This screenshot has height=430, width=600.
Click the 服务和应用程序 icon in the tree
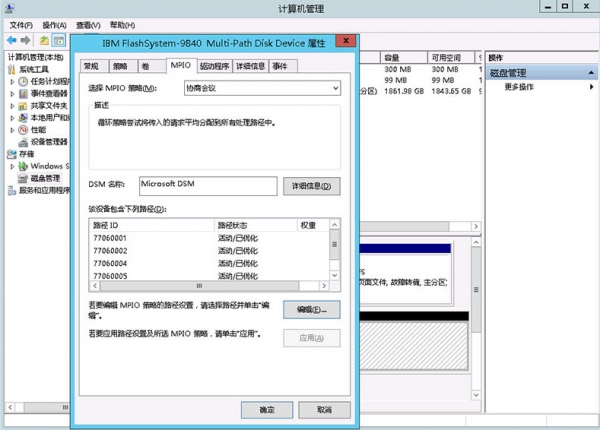[12, 190]
